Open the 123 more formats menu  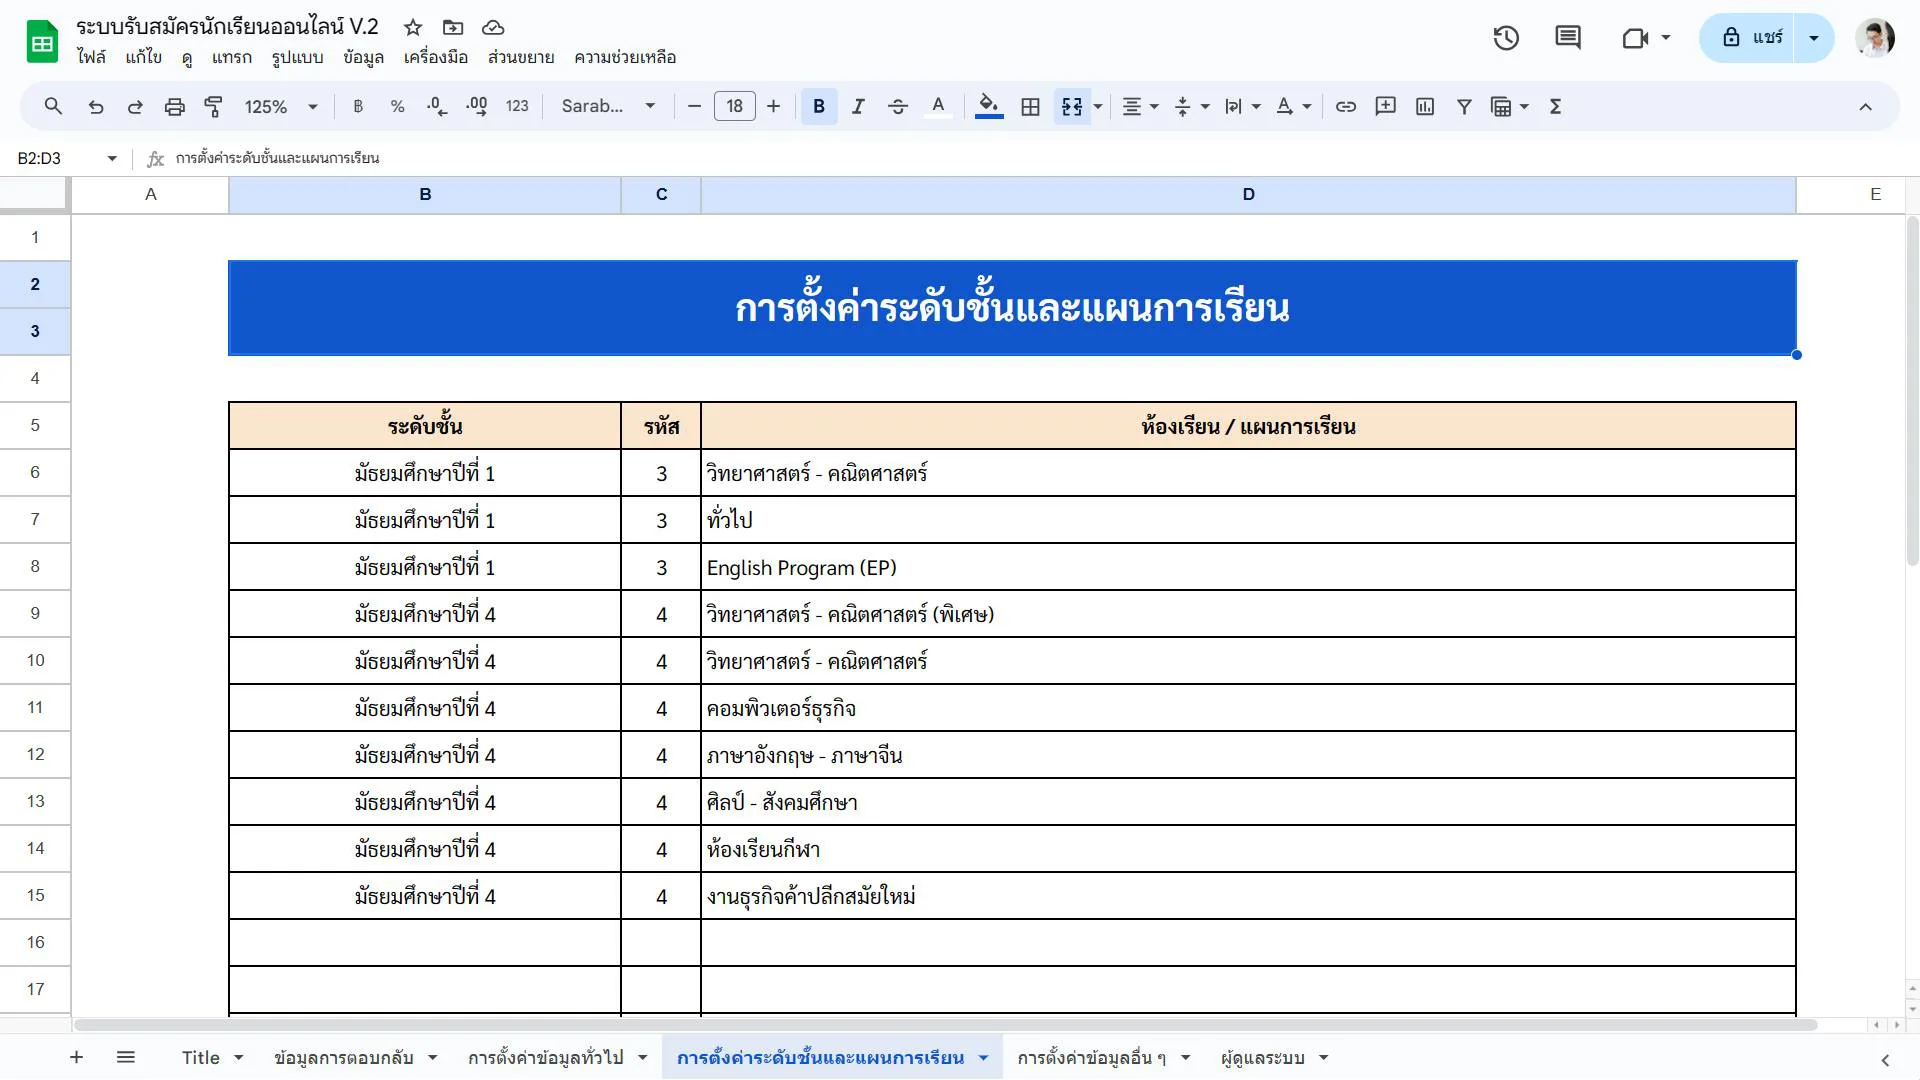point(517,106)
